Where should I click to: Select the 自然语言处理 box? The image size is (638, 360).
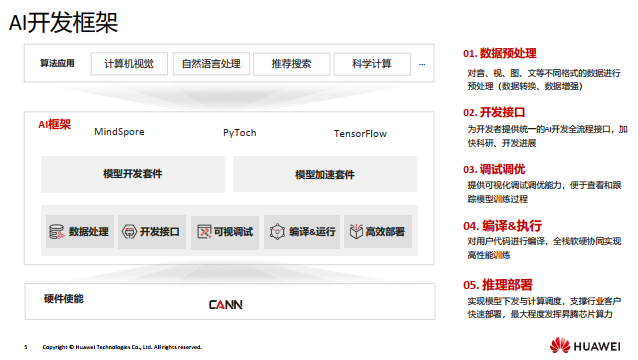click(x=211, y=64)
